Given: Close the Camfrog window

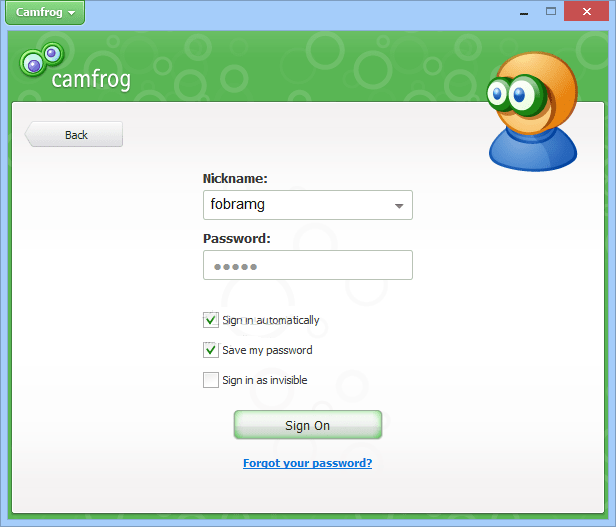Looking at the screenshot, I should coord(587,11).
